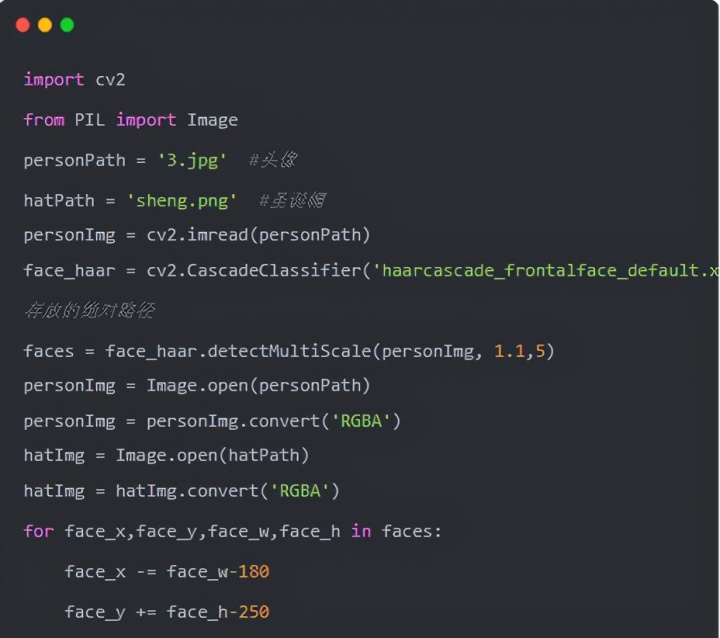This screenshot has height=638, width=720.
Task: Click 'cv2.CascadeClassifier' in face_haar line
Action: [x=254, y=270]
